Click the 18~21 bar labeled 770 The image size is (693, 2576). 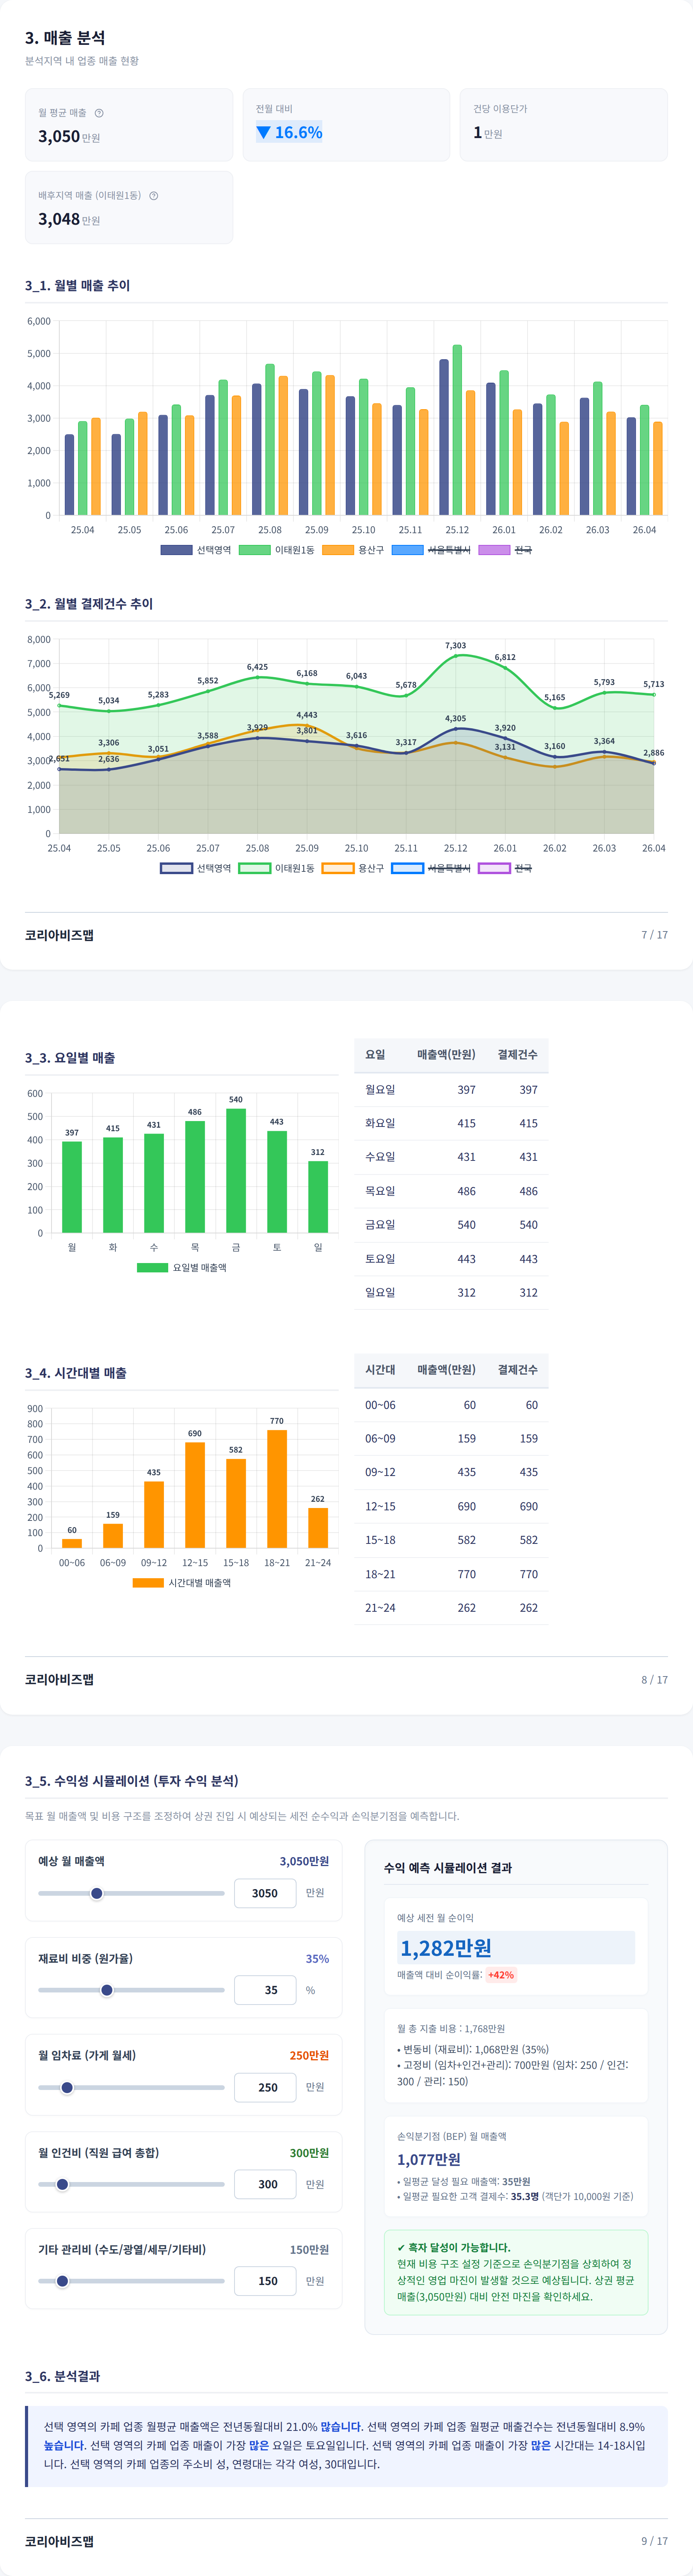277,1489
